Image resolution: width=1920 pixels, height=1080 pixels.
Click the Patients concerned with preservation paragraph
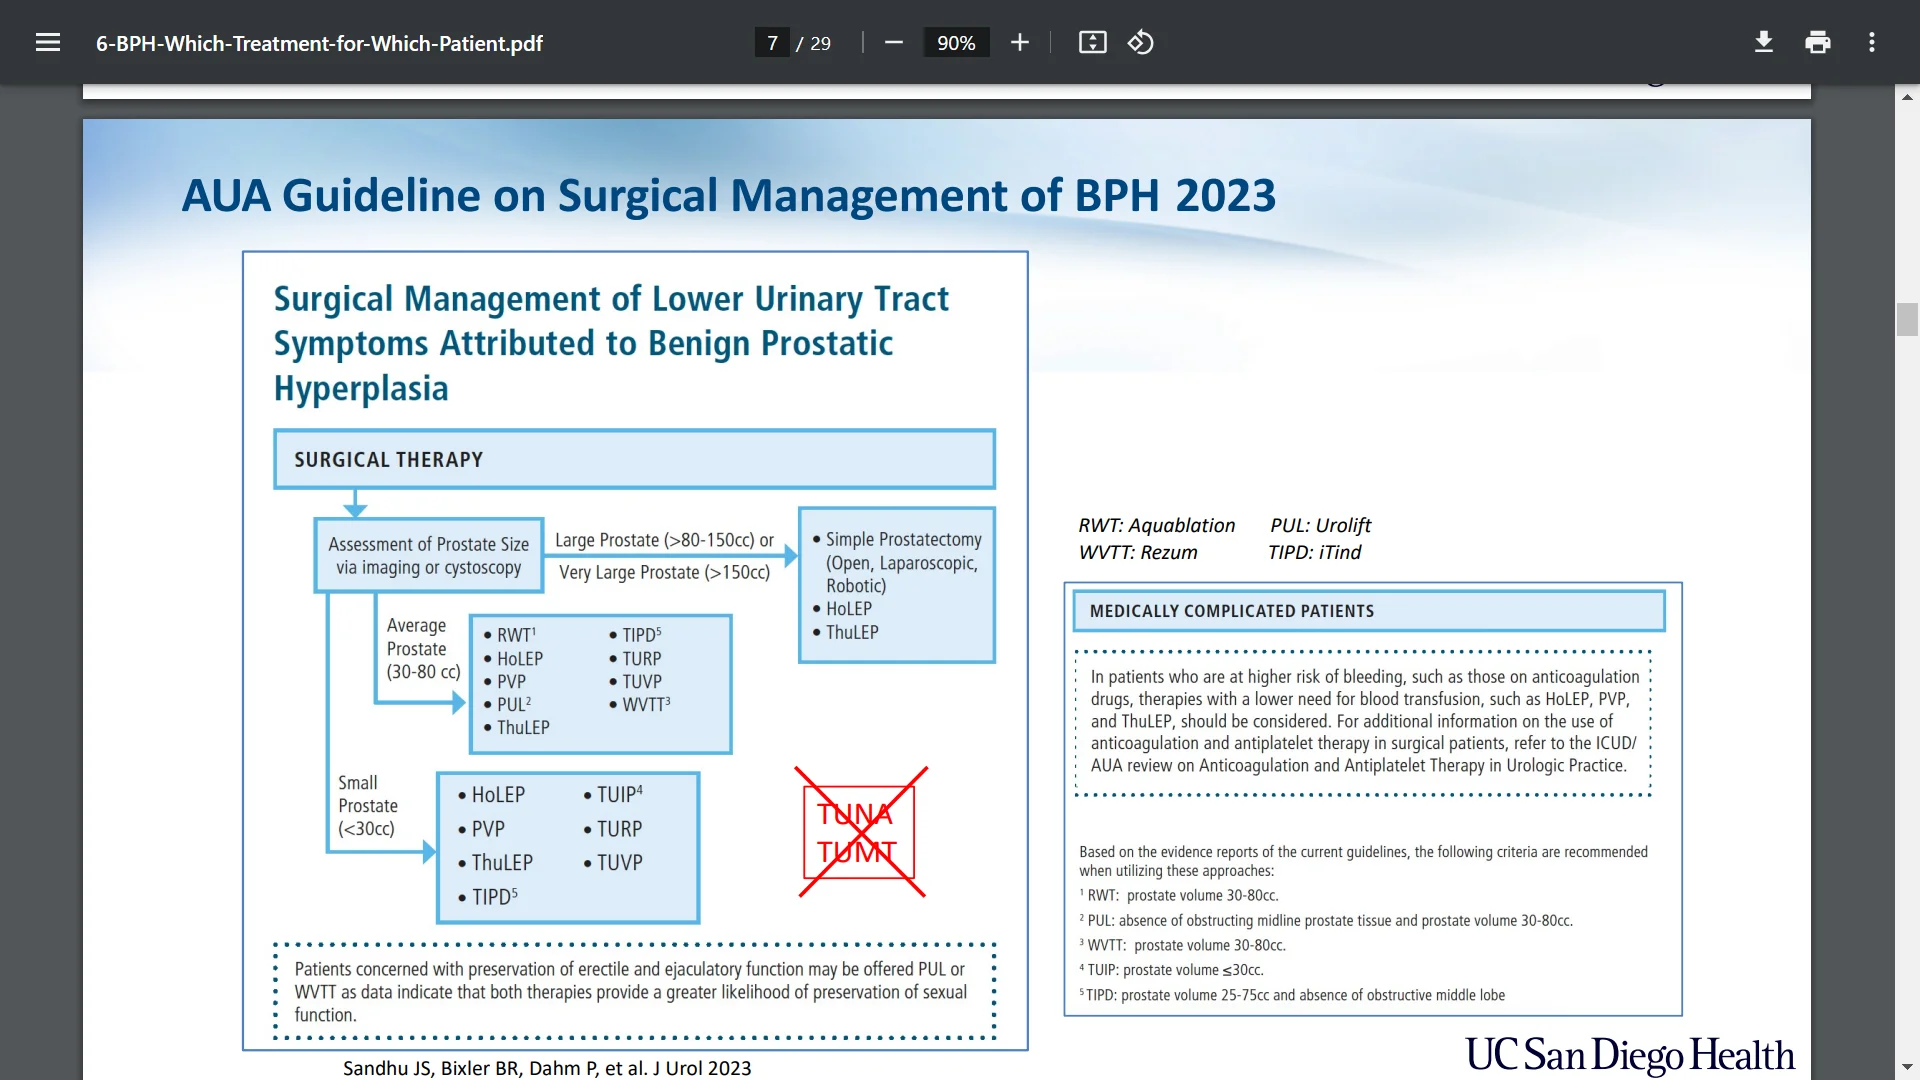(632, 992)
